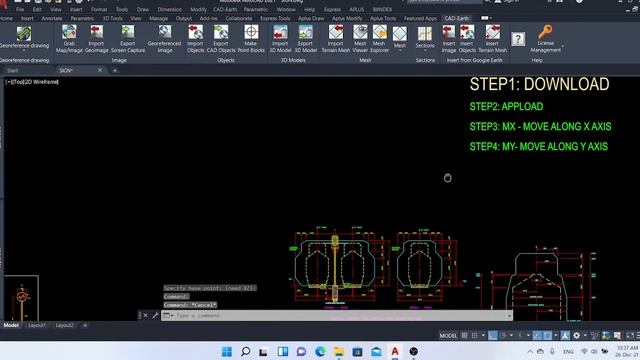
Task: Open recent commands dropdown in command line
Action: (x=168, y=316)
